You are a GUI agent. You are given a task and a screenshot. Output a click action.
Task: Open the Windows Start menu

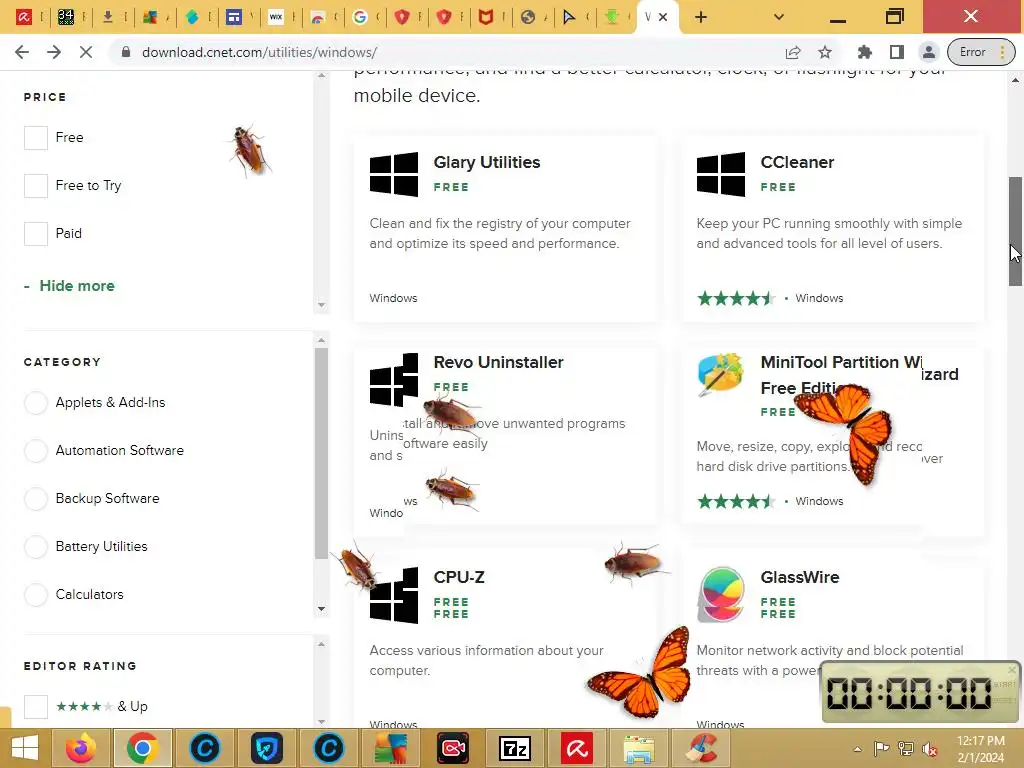click(25, 748)
